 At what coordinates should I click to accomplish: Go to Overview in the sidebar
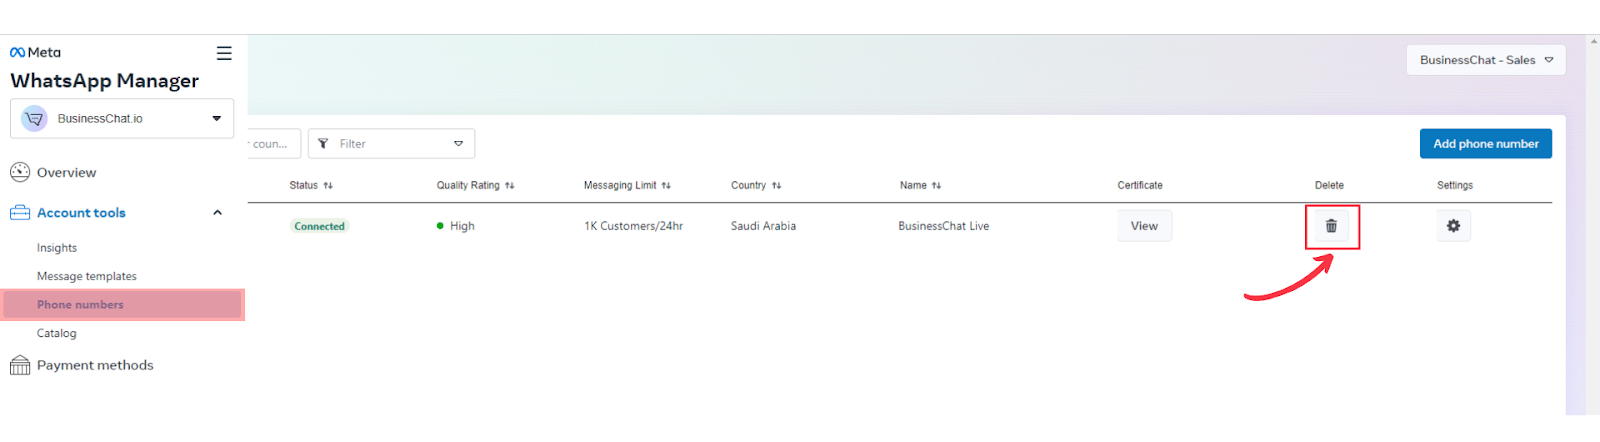click(66, 172)
